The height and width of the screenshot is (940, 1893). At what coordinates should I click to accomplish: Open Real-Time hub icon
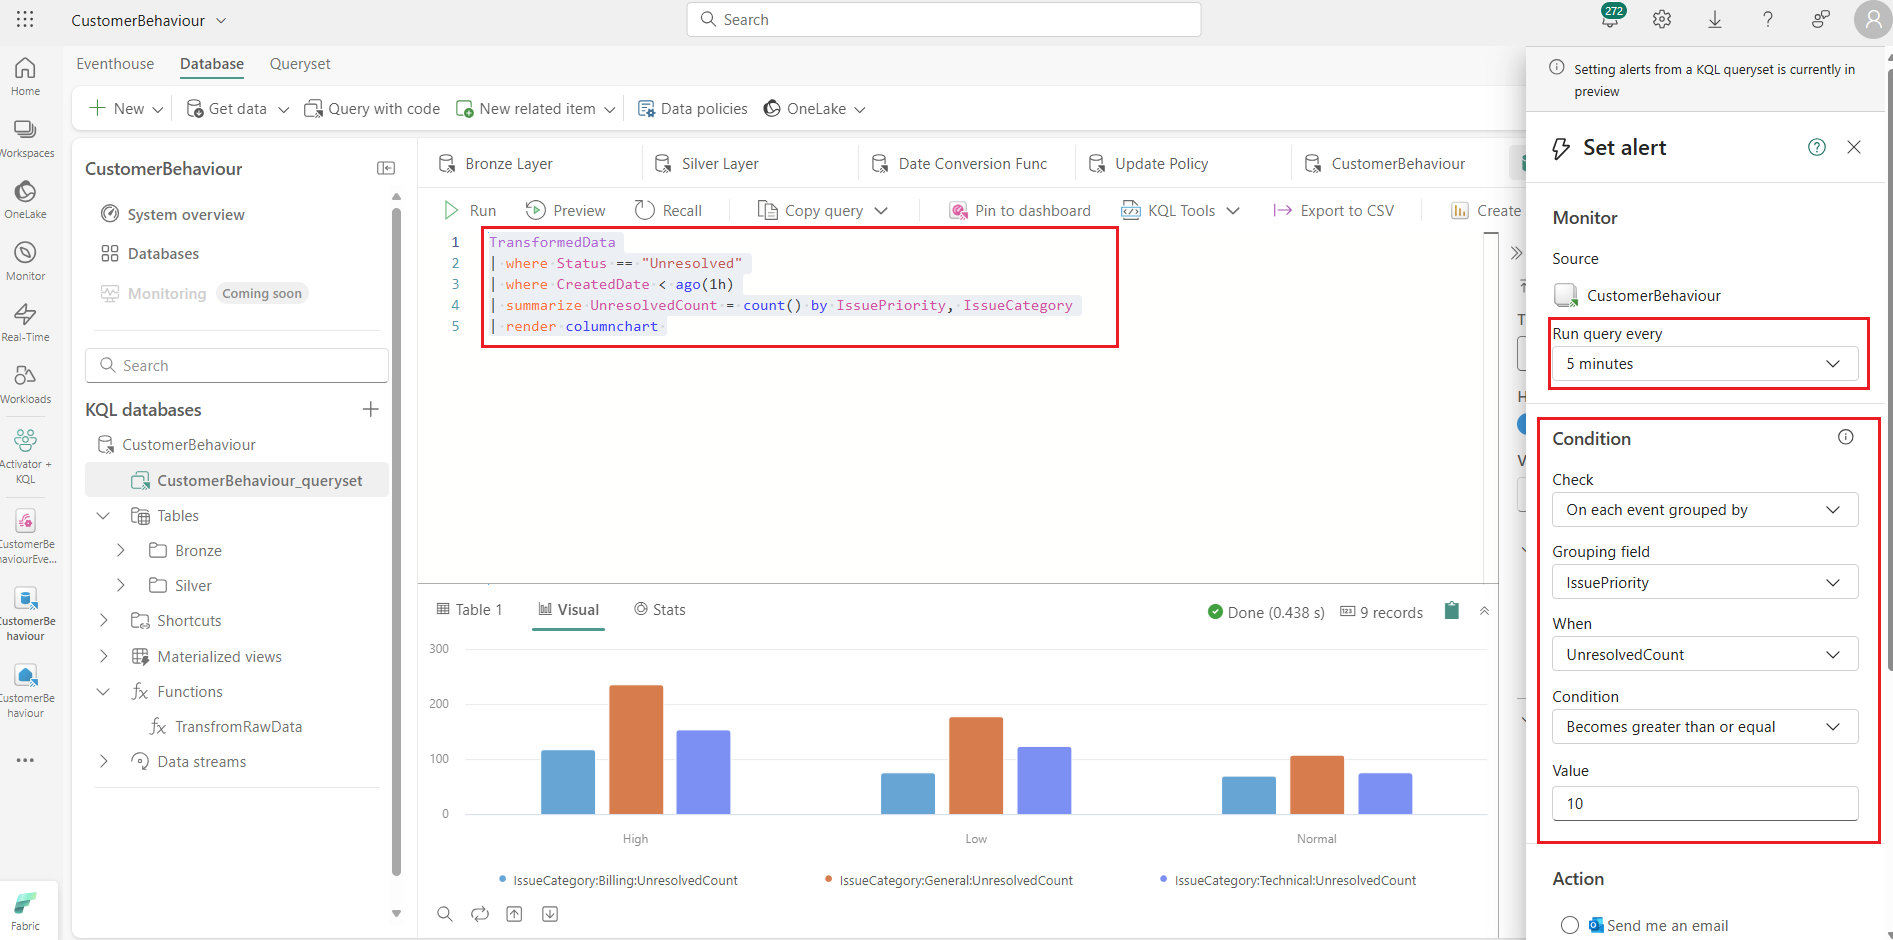(x=25, y=322)
